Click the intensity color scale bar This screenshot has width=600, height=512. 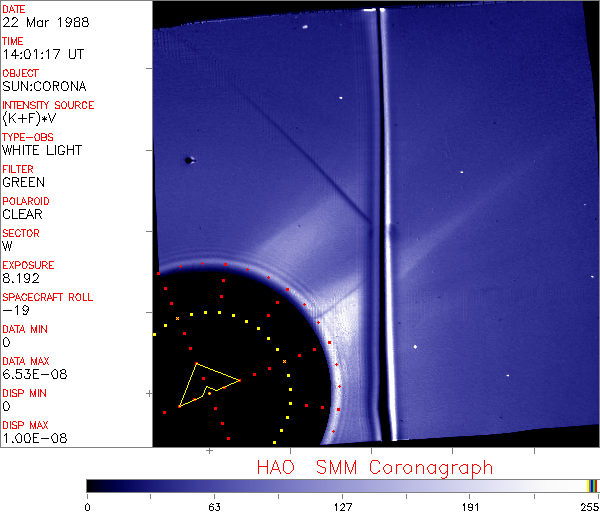pos(342,486)
